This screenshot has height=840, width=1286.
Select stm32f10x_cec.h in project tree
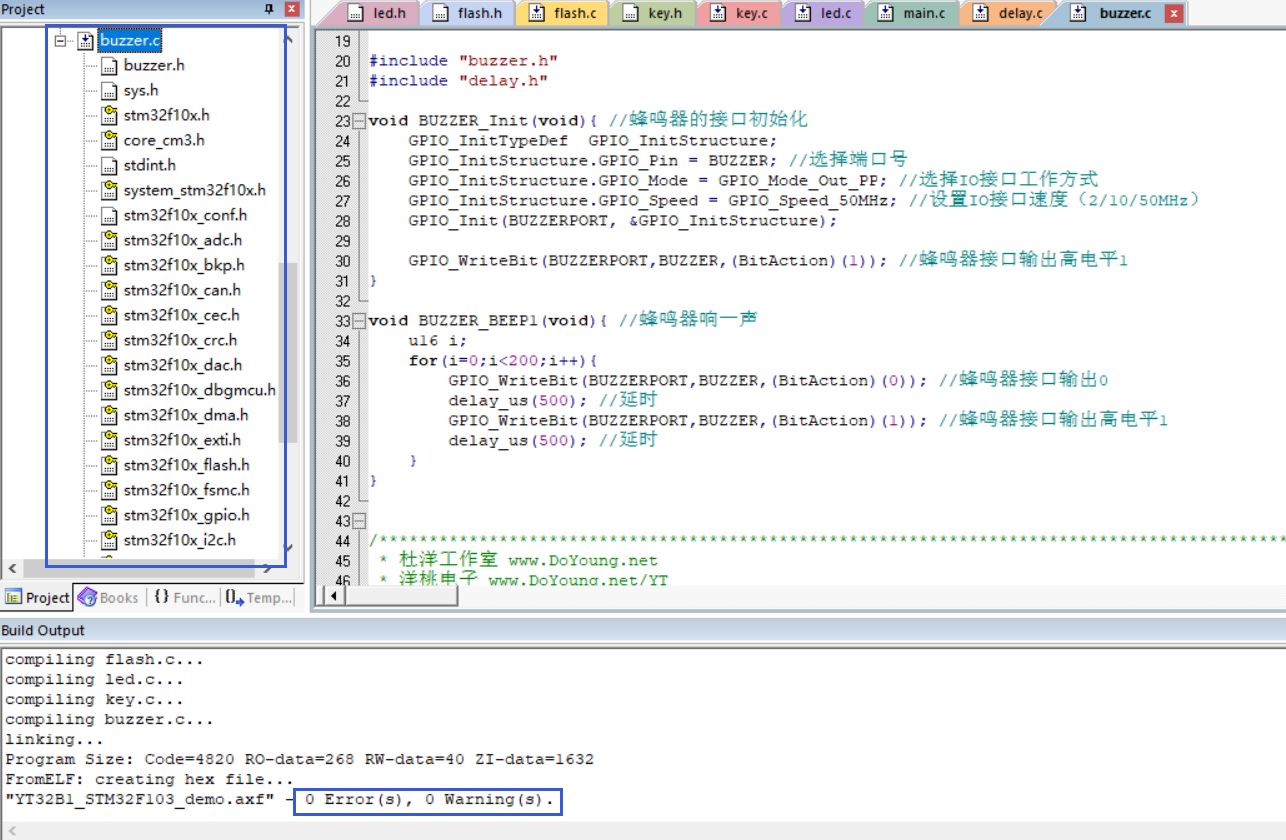pos(181,315)
